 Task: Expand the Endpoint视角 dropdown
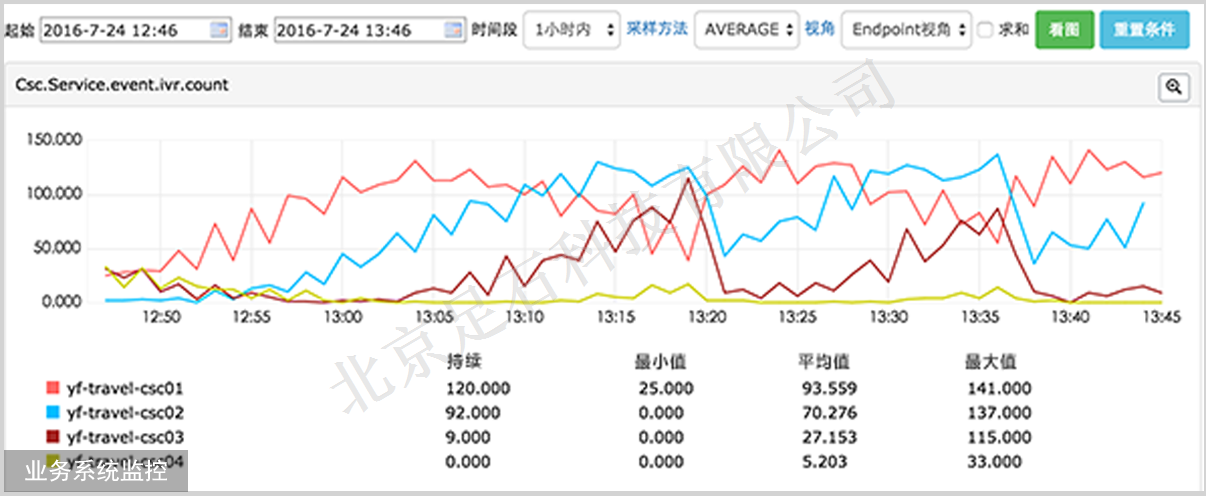point(906,30)
